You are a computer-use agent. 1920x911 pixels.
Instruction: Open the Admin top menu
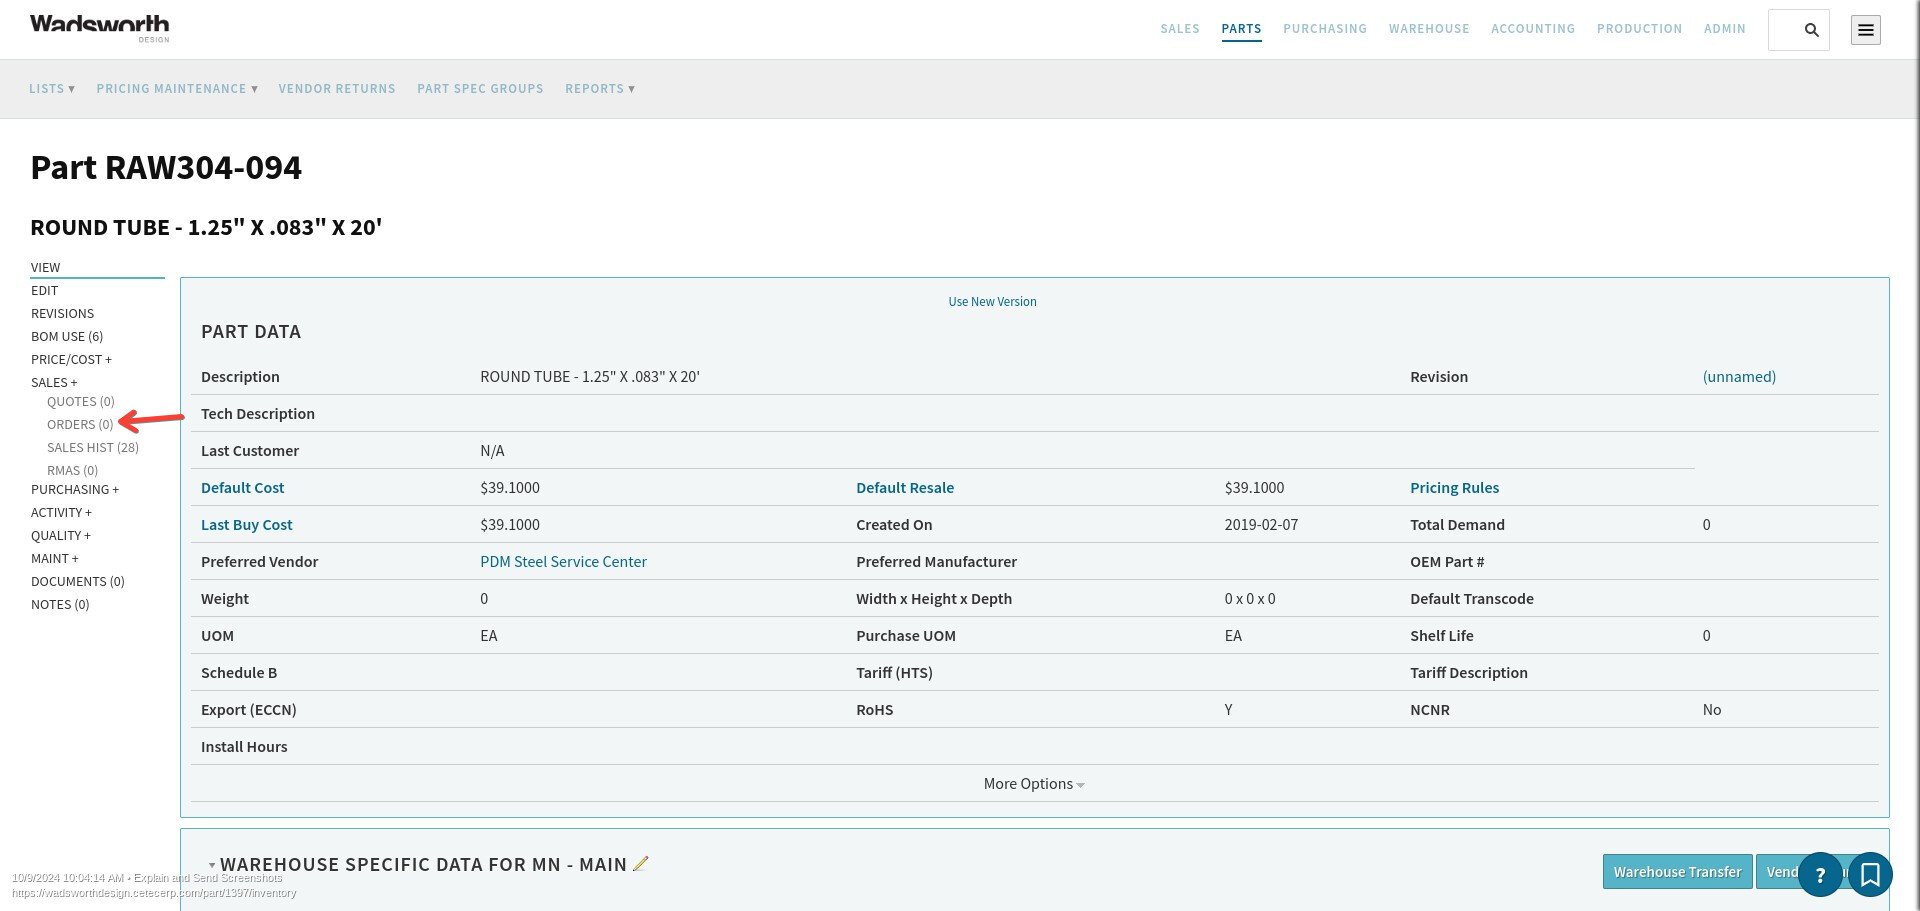(1725, 29)
